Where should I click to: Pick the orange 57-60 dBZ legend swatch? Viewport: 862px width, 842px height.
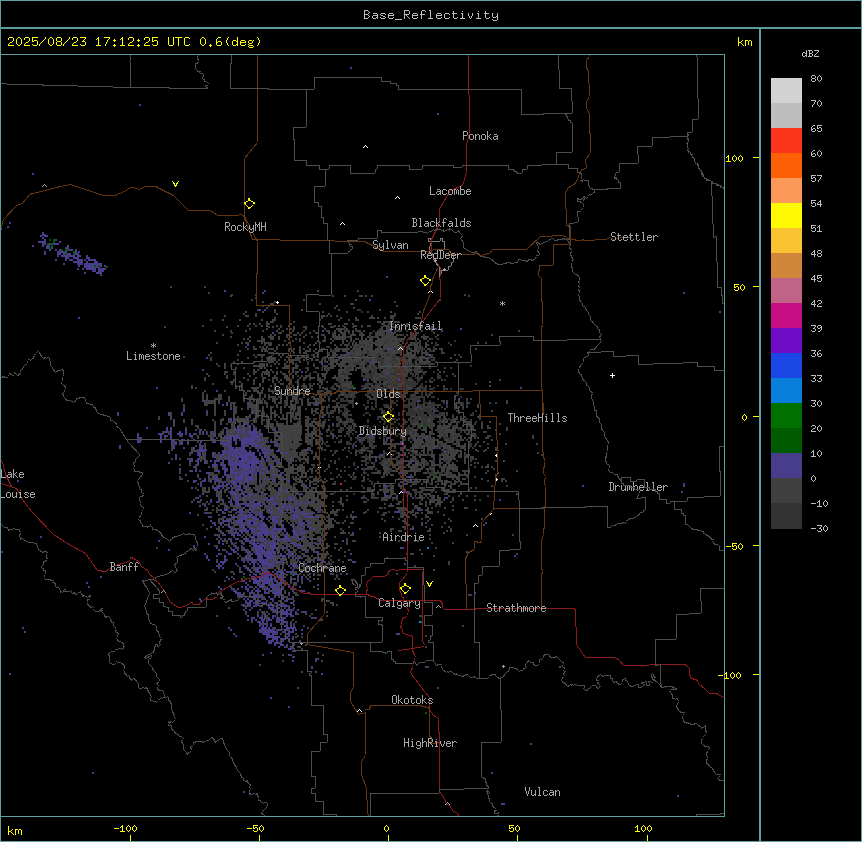[786, 165]
